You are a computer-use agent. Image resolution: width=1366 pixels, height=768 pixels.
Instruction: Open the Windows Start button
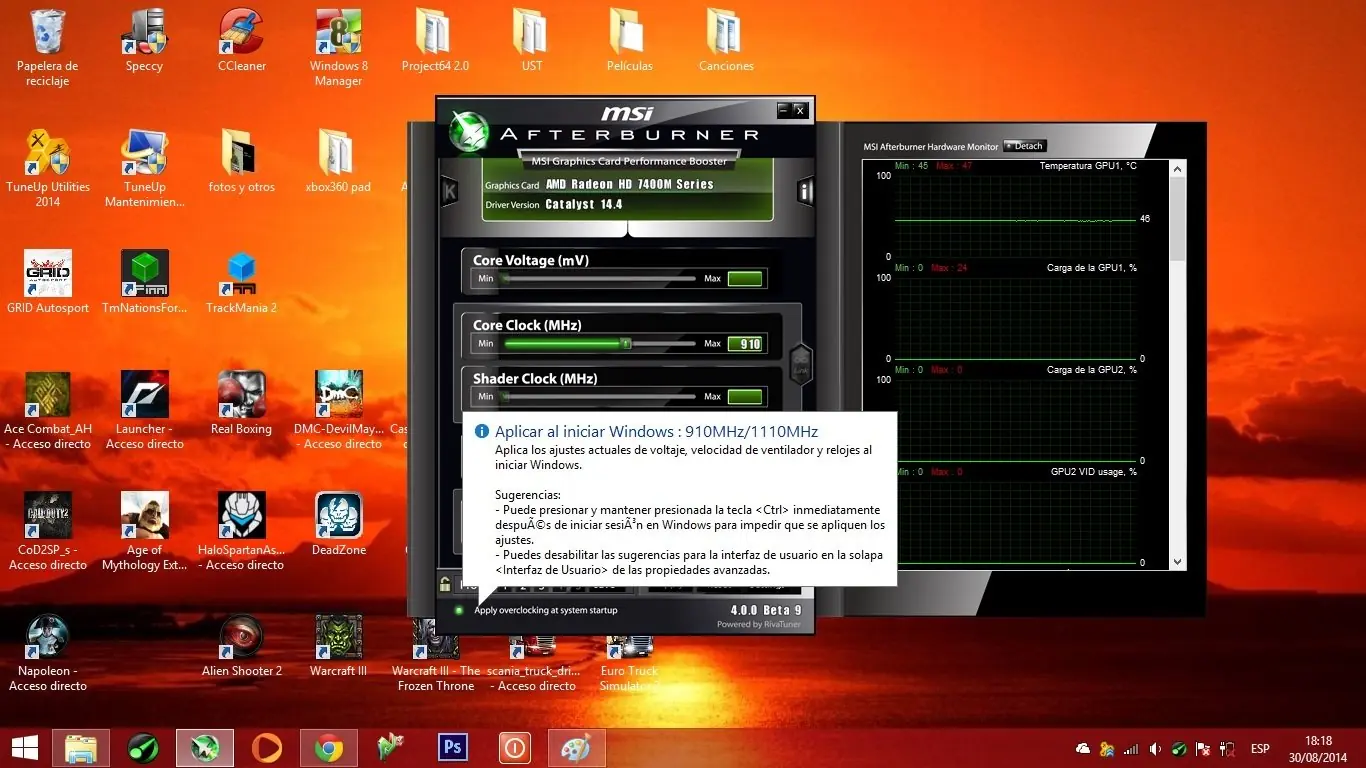[x=25, y=747]
